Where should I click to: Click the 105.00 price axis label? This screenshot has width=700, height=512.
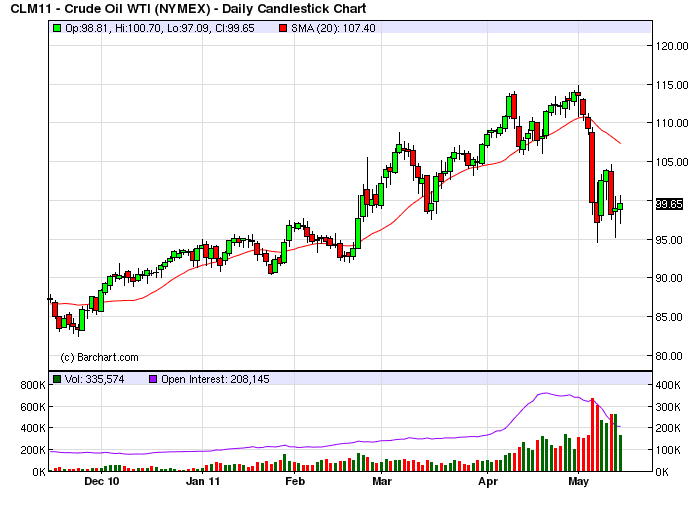coord(672,162)
